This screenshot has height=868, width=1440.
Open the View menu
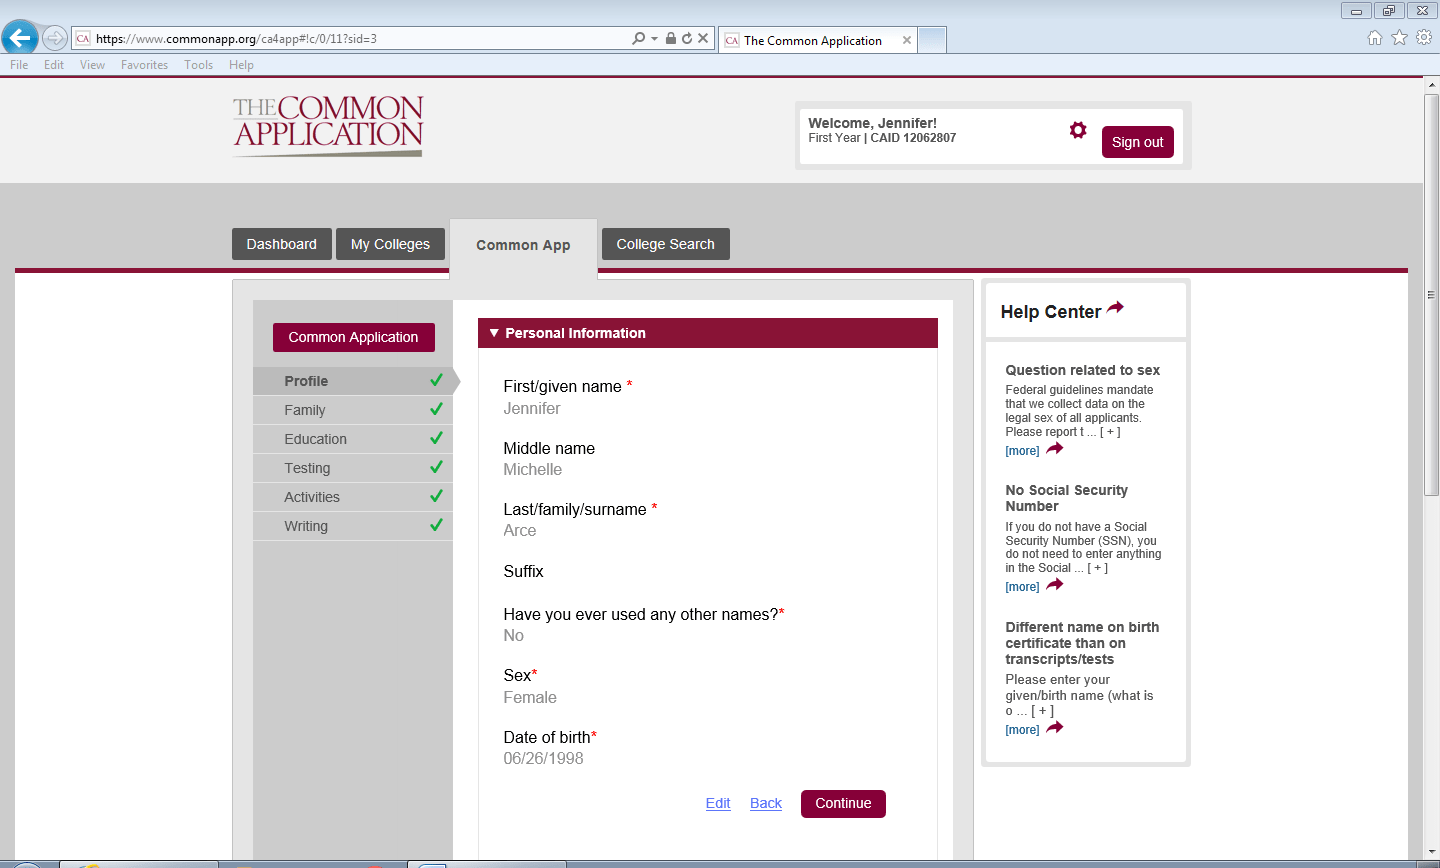click(x=92, y=65)
